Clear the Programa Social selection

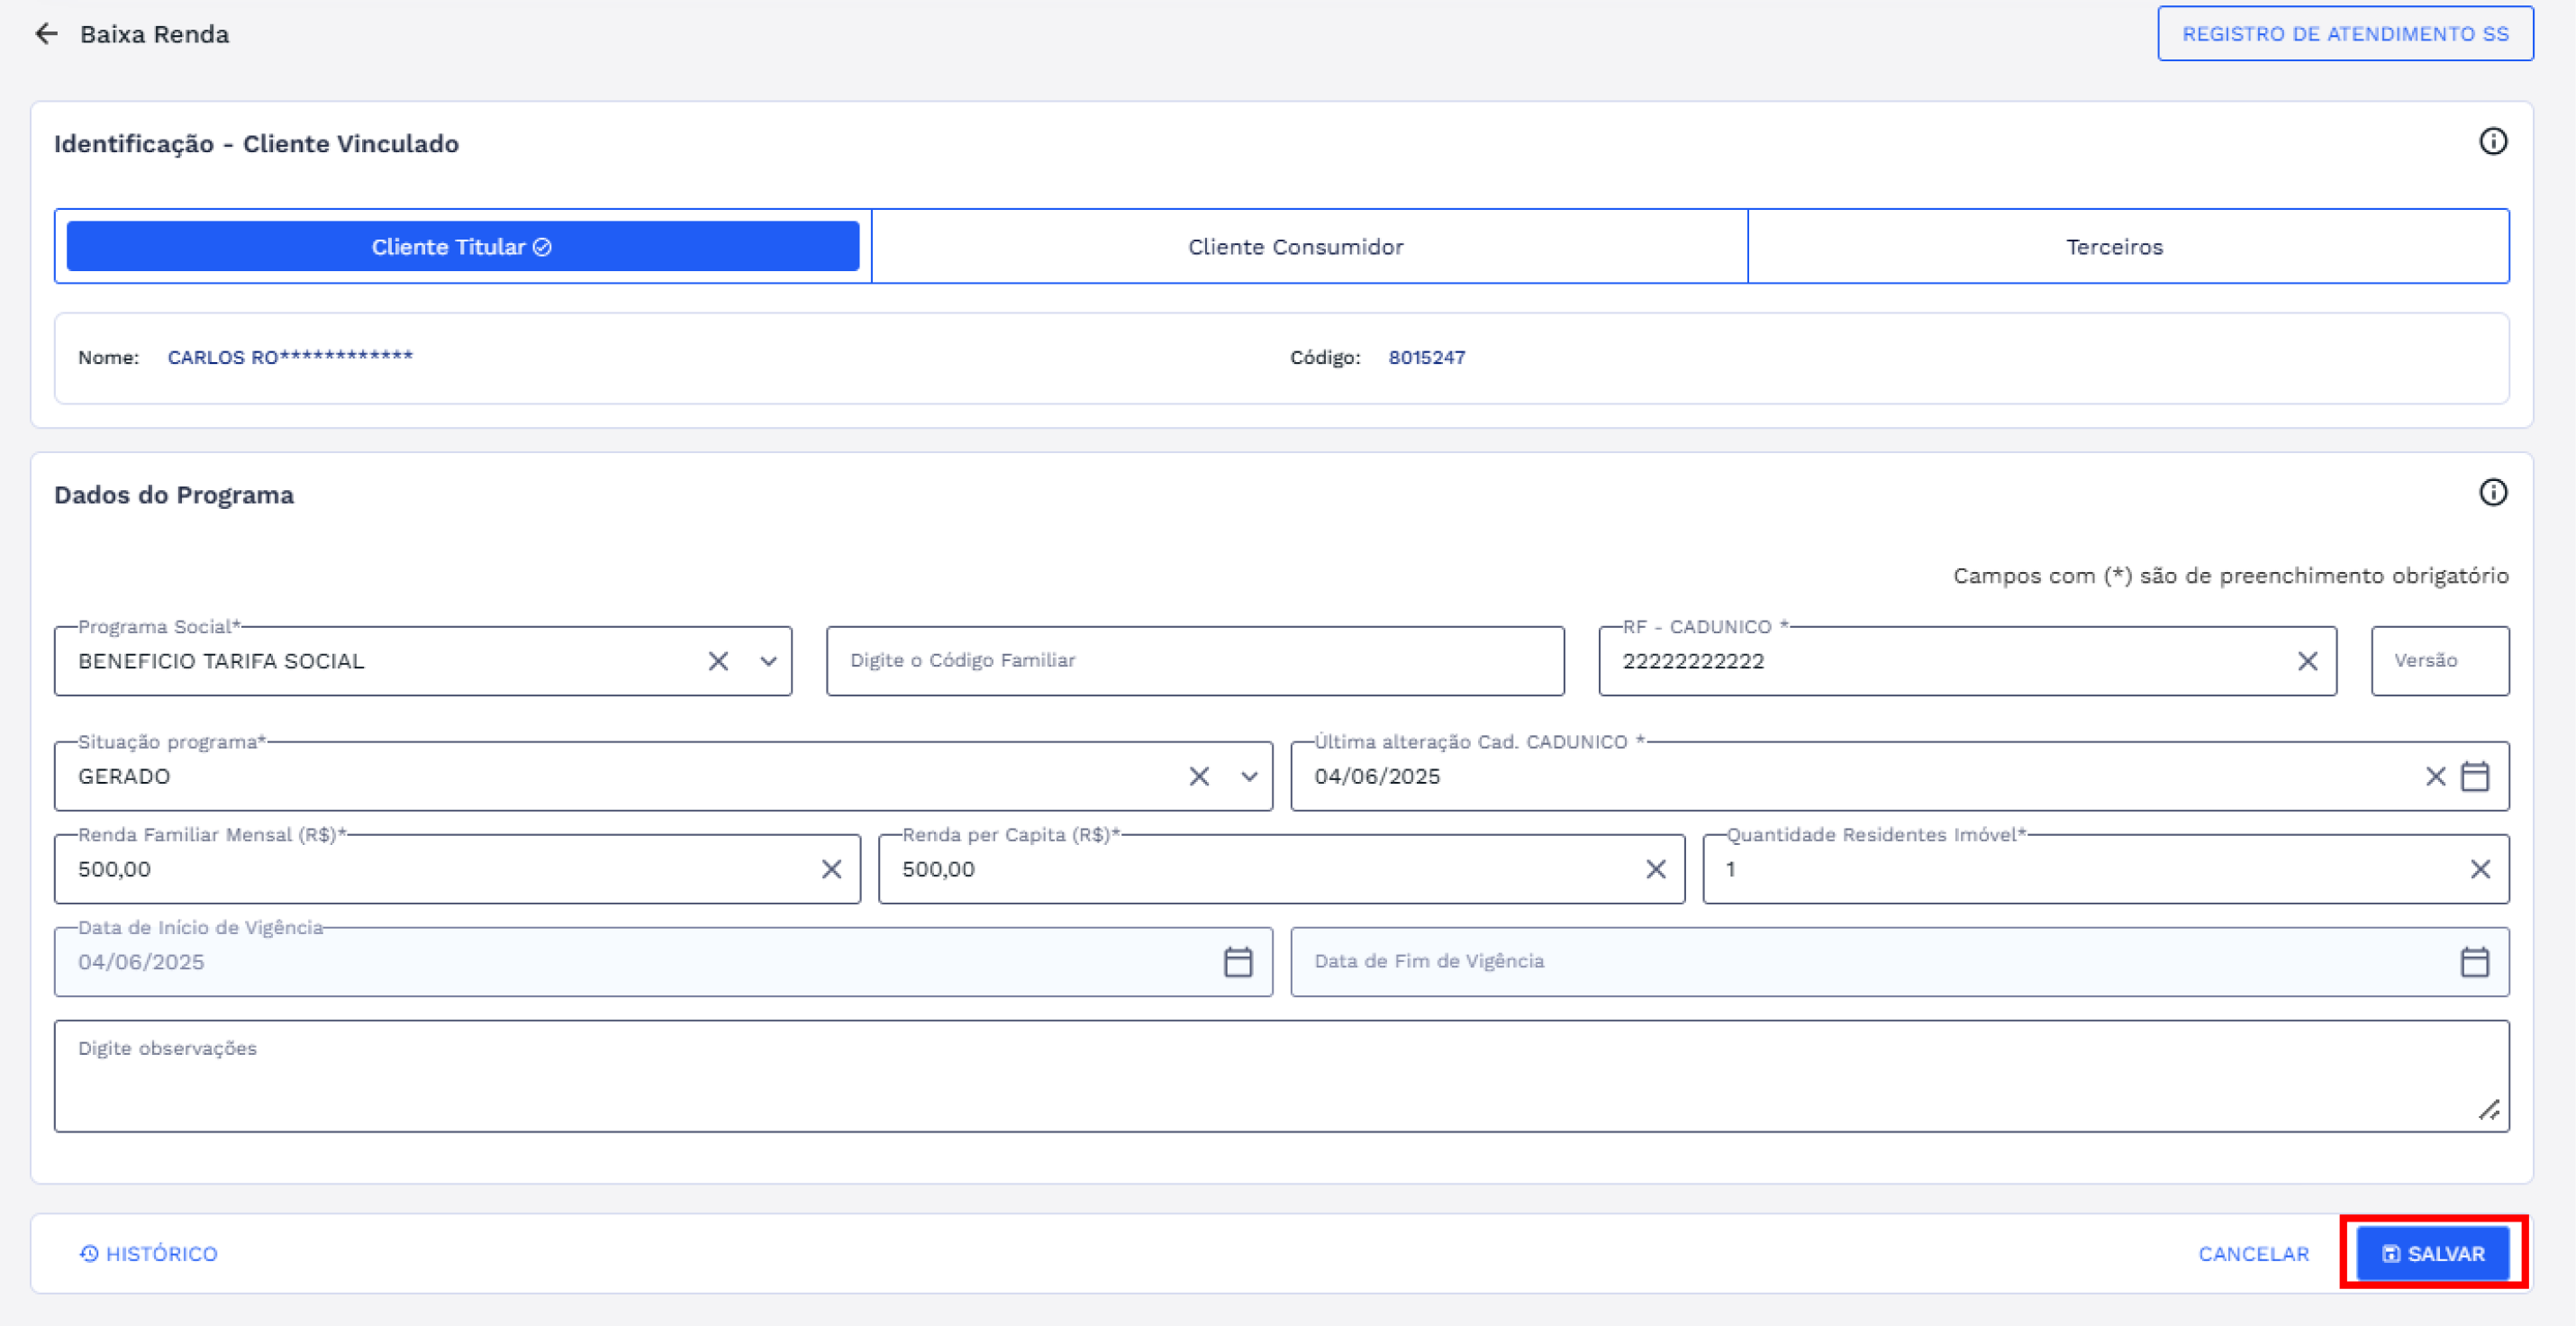(718, 661)
